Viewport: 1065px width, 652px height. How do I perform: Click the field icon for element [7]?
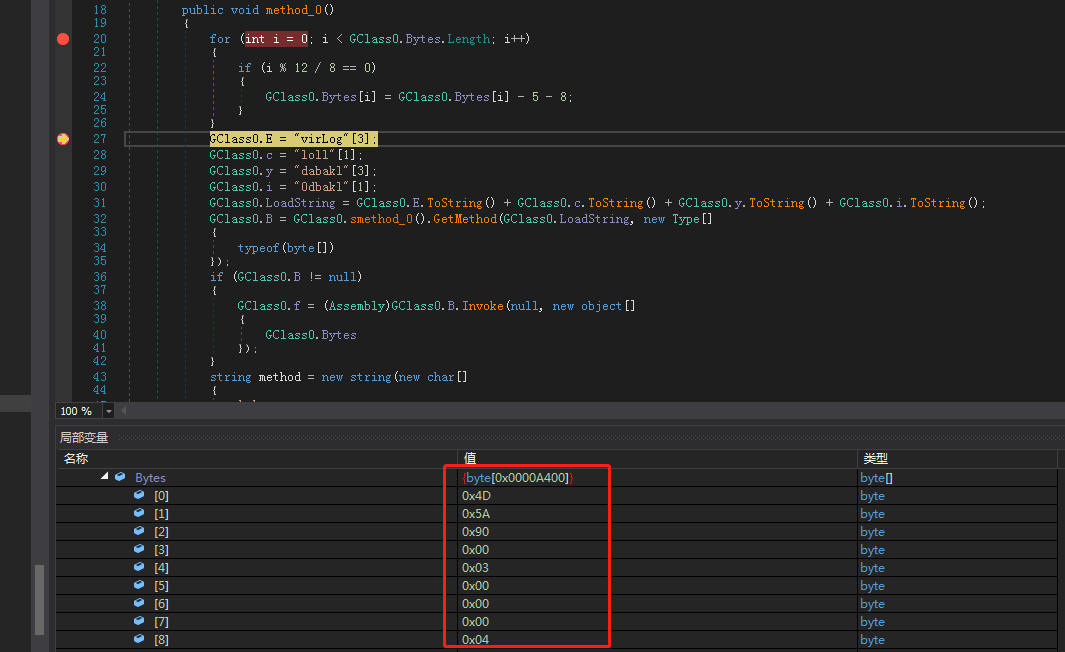tap(139, 621)
